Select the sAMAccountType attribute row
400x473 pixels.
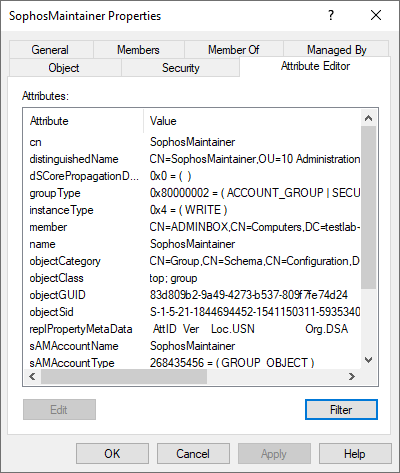pyautogui.click(x=192, y=362)
